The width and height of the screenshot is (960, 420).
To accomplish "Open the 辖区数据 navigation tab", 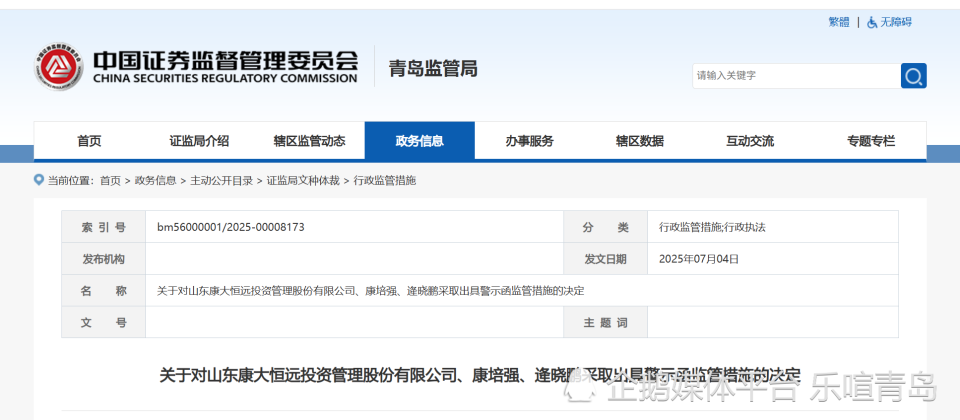I will pos(640,141).
